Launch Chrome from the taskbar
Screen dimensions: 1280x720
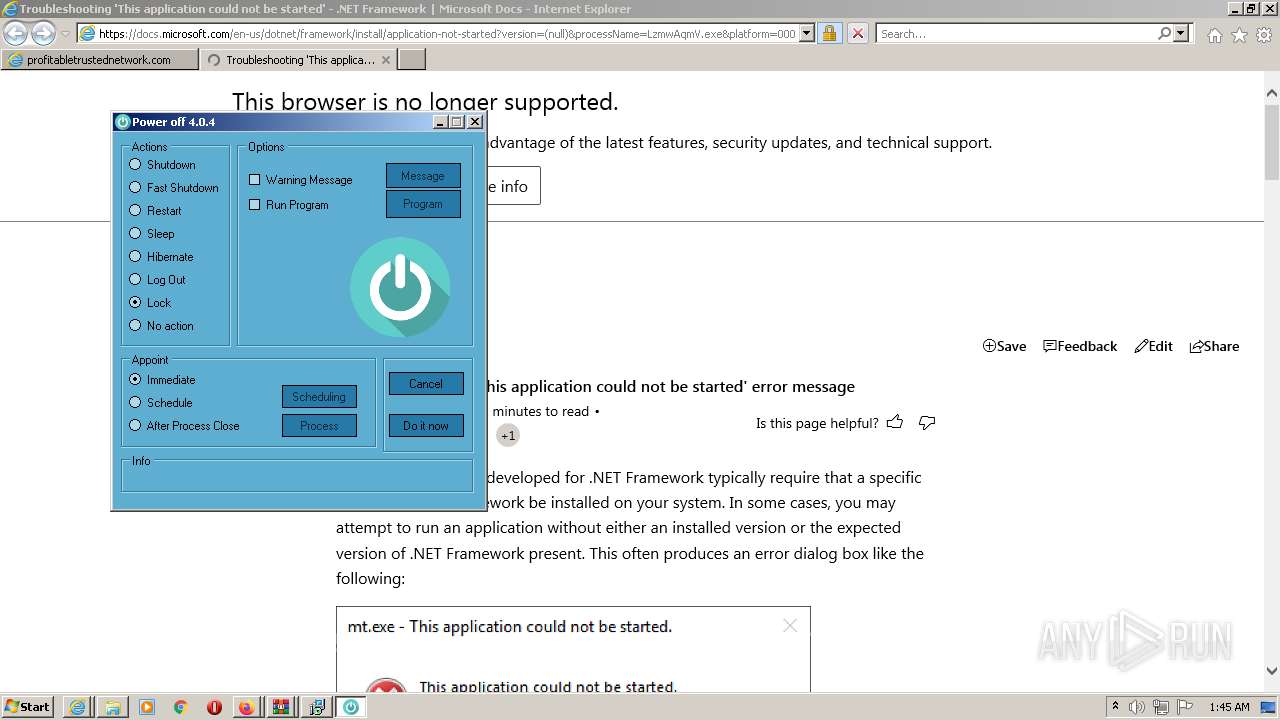pyautogui.click(x=180, y=707)
